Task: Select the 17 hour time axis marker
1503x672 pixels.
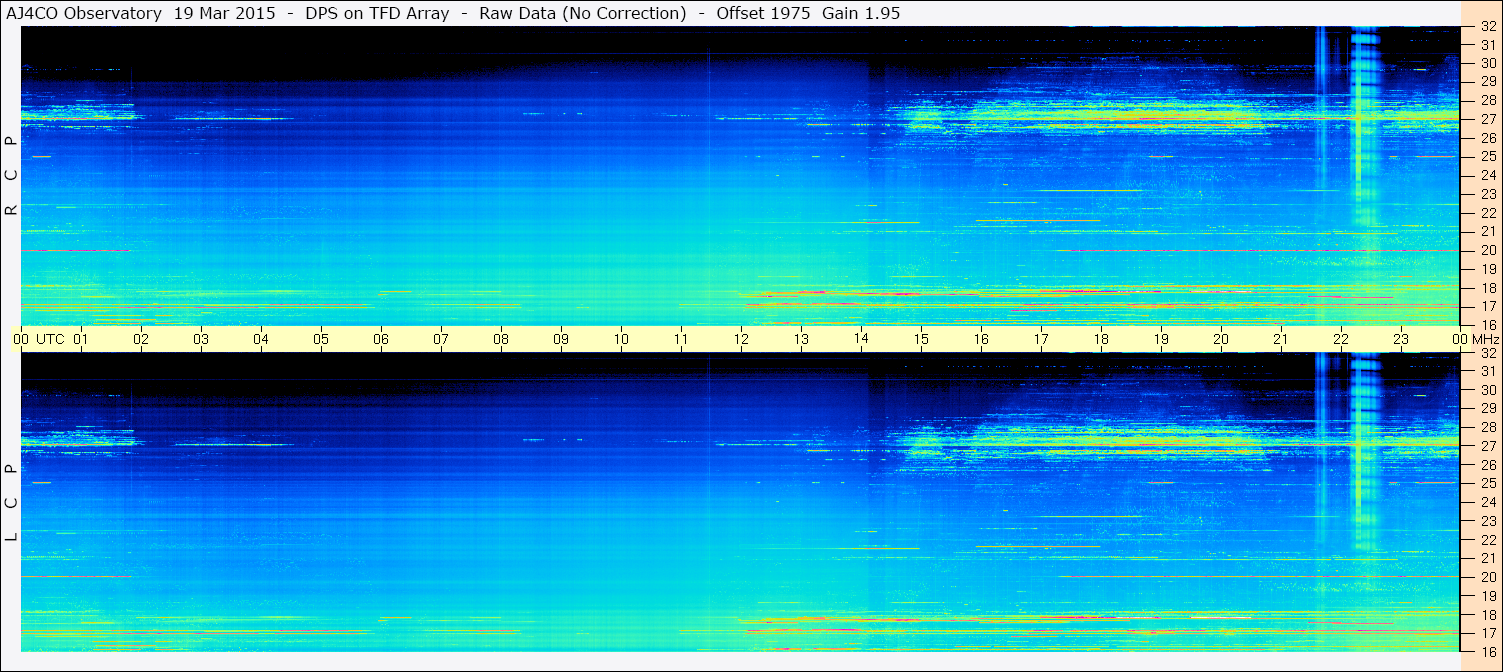Action: tap(1041, 339)
